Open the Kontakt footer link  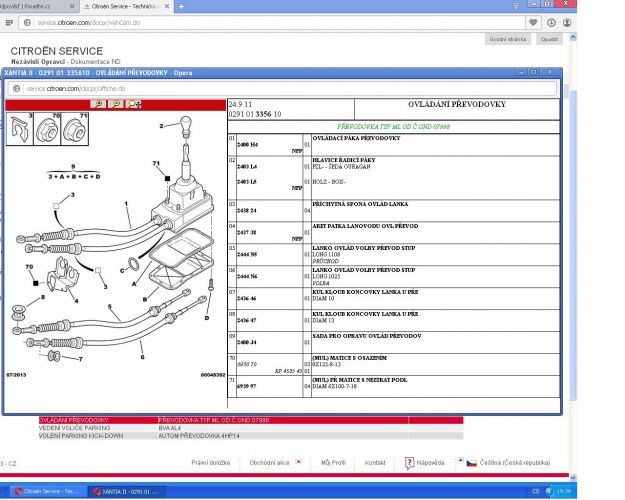coord(375,463)
